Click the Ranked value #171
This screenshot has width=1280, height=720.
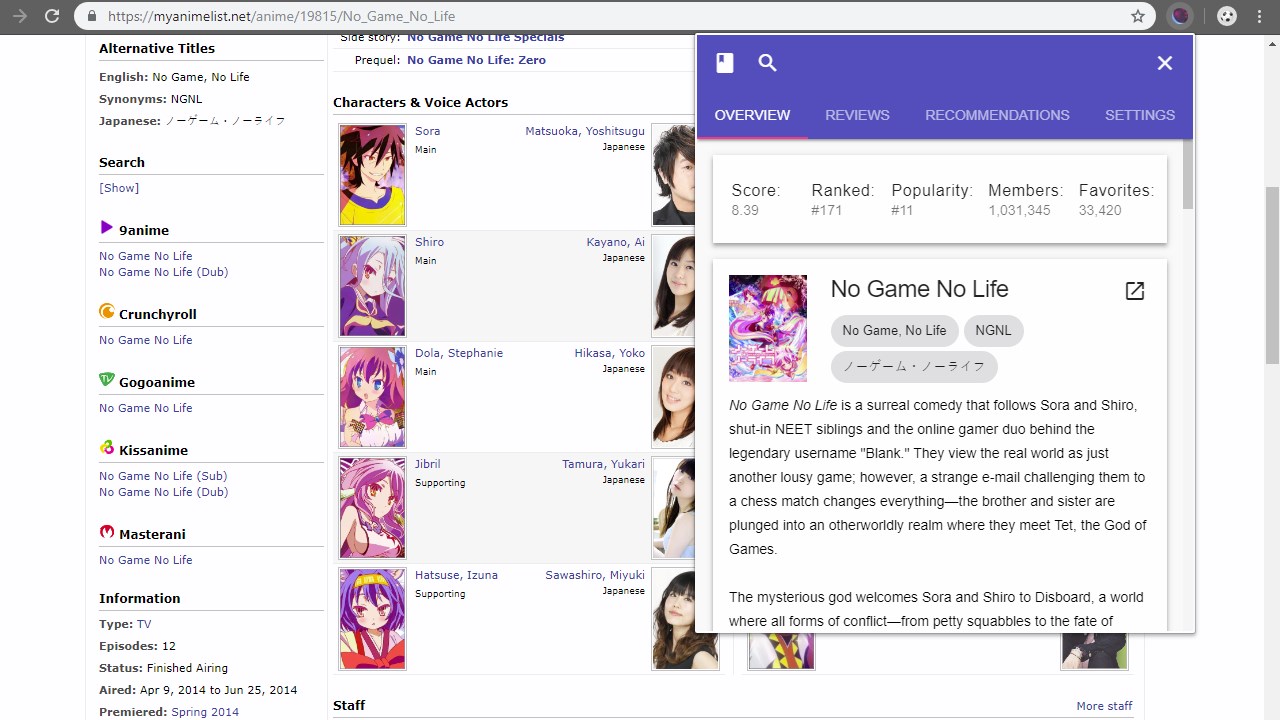tap(827, 210)
